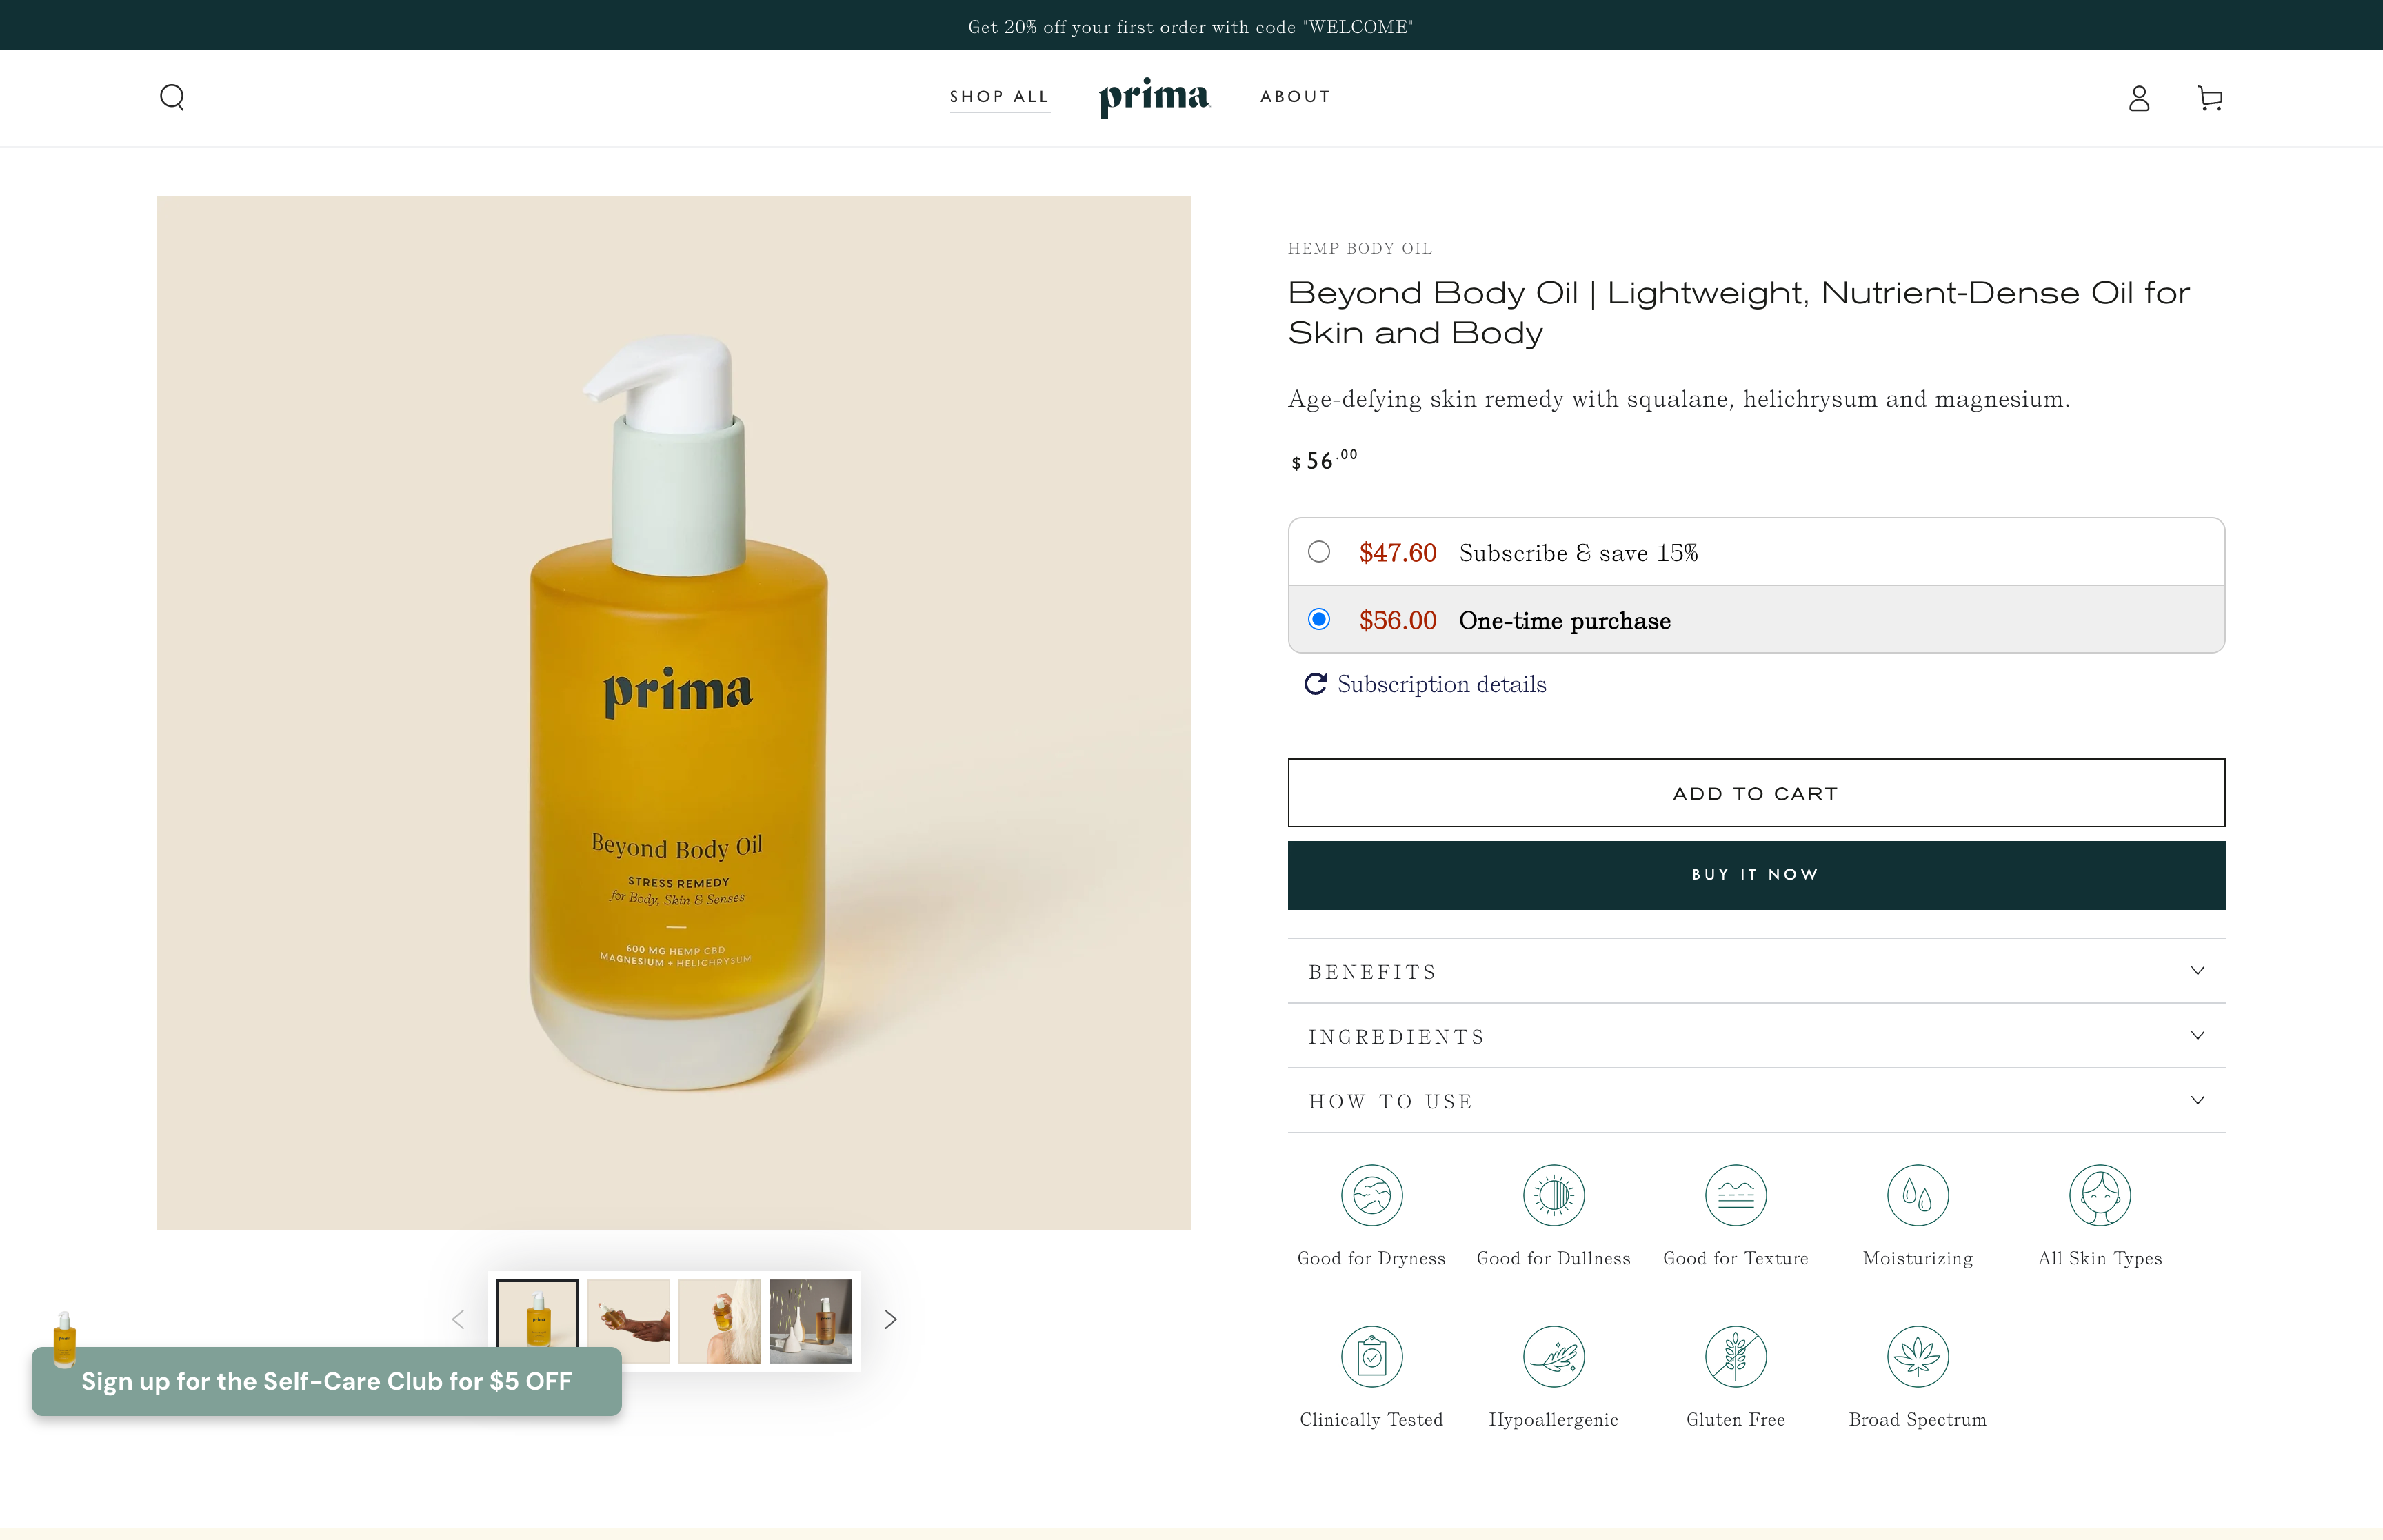This screenshot has height=1540, width=2383.
Task: Expand the BENEFITS section
Action: [1756, 971]
